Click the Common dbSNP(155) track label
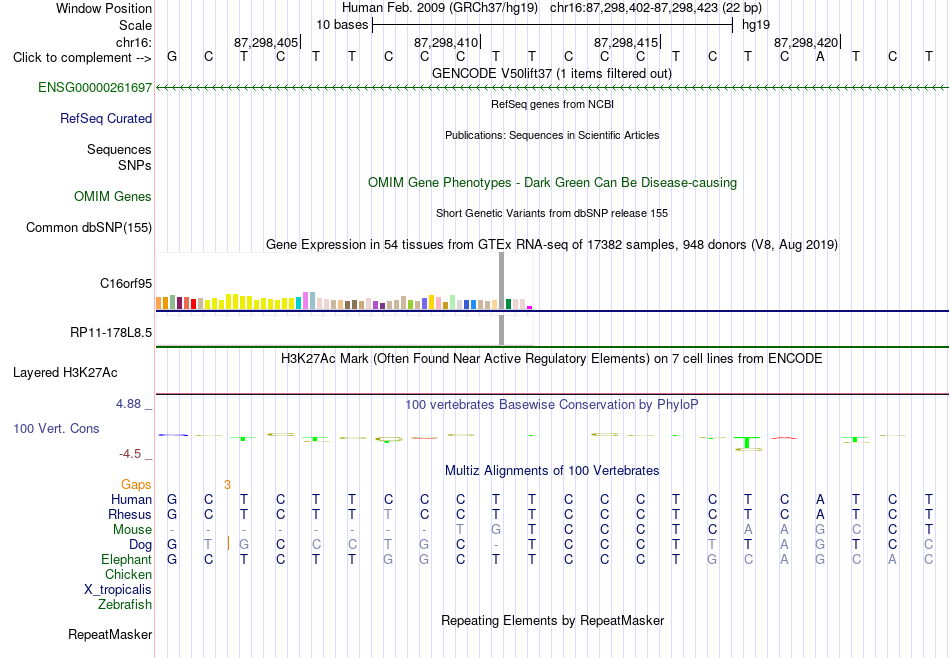 (x=89, y=228)
